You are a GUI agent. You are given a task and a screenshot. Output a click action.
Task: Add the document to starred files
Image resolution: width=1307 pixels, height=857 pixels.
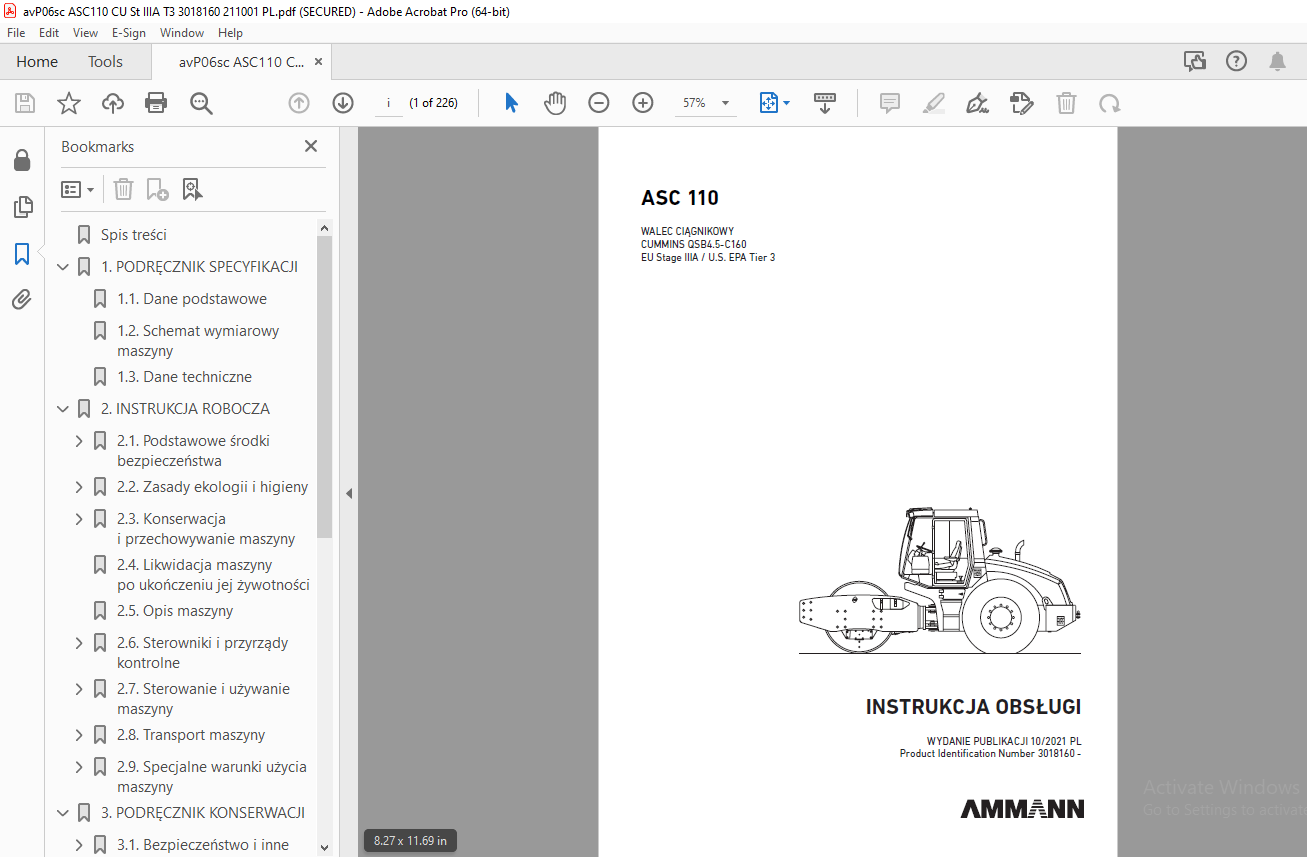(68, 103)
